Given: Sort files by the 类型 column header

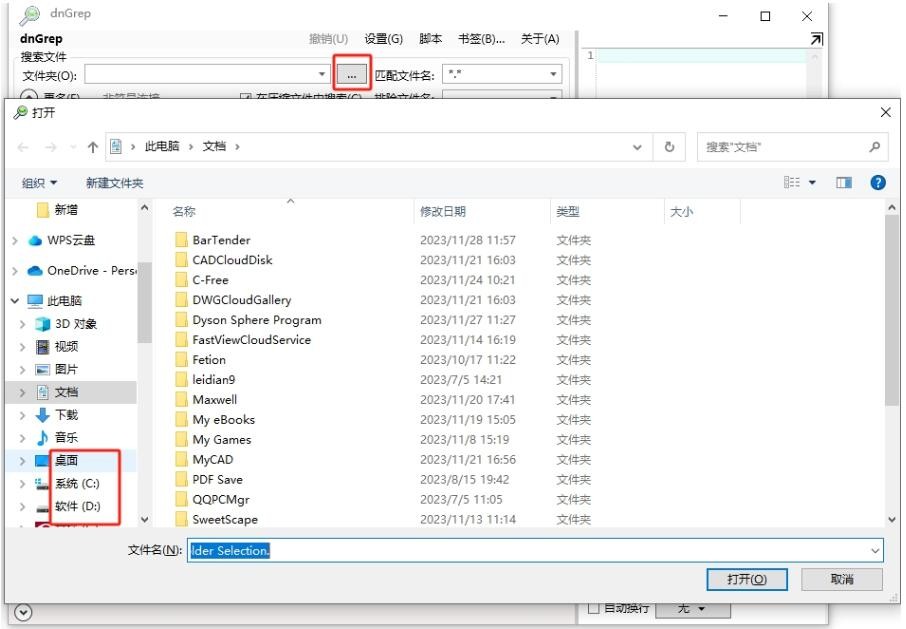Looking at the screenshot, I should [x=568, y=211].
